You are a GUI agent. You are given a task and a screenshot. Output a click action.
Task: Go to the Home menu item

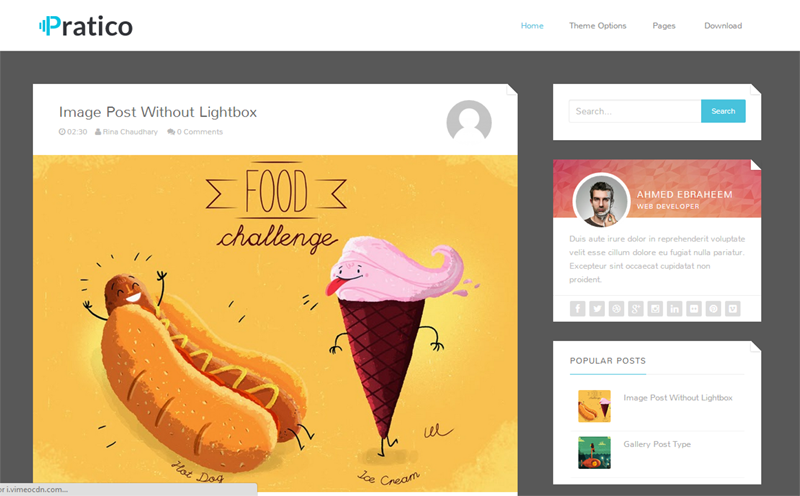(532, 26)
